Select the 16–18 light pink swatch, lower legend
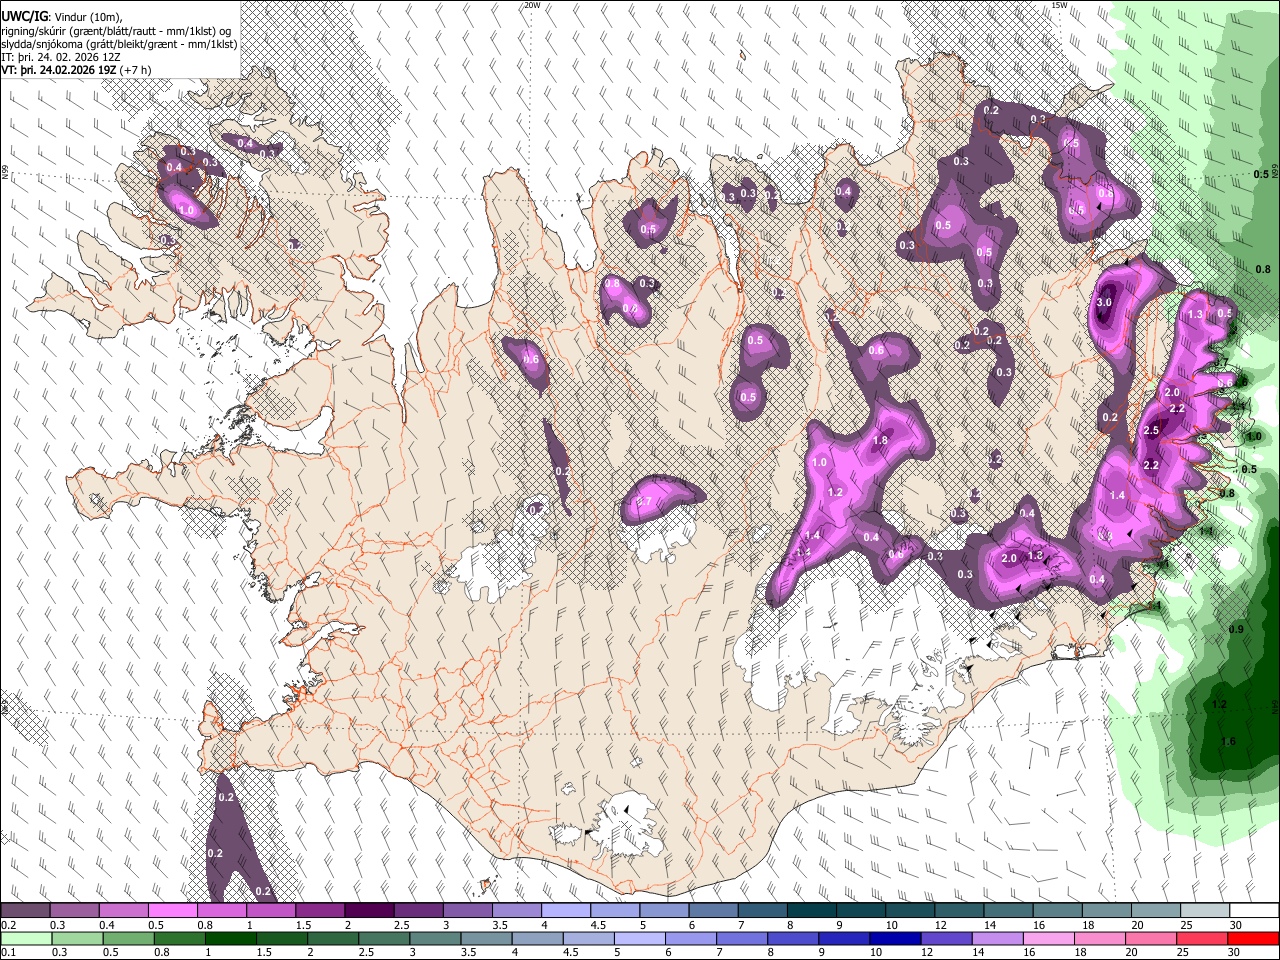The height and width of the screenshot is (960, 1280). pyautogui.click(x=1049, y=938)
